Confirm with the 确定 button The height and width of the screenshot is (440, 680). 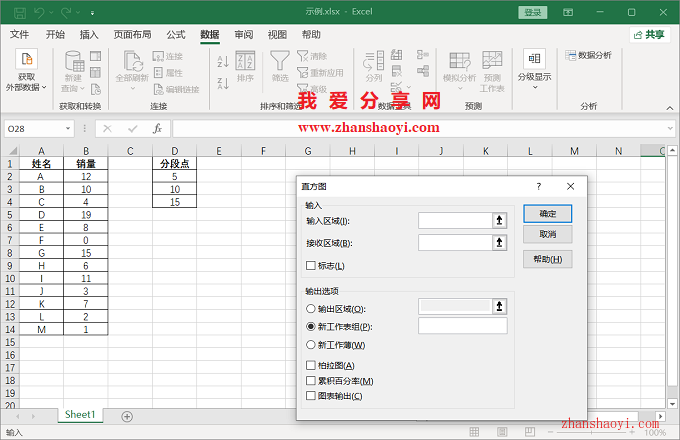click(x=547, y=214)
